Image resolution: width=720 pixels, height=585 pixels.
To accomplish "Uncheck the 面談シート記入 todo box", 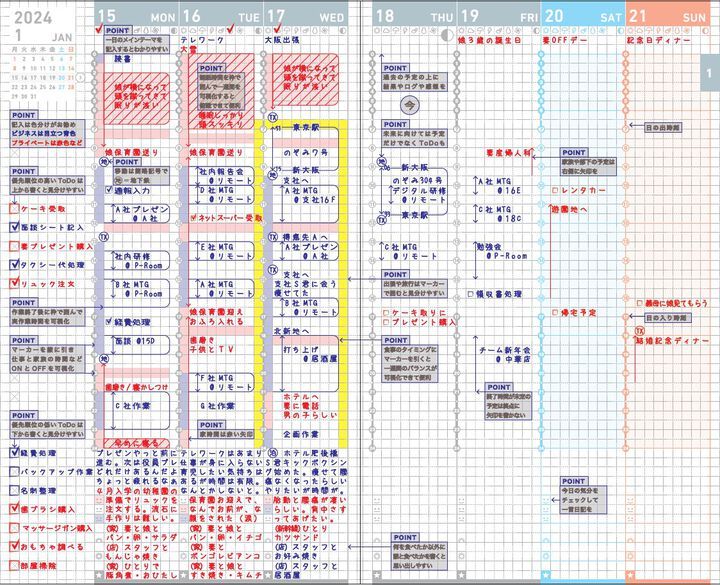I will pos(14,227).
